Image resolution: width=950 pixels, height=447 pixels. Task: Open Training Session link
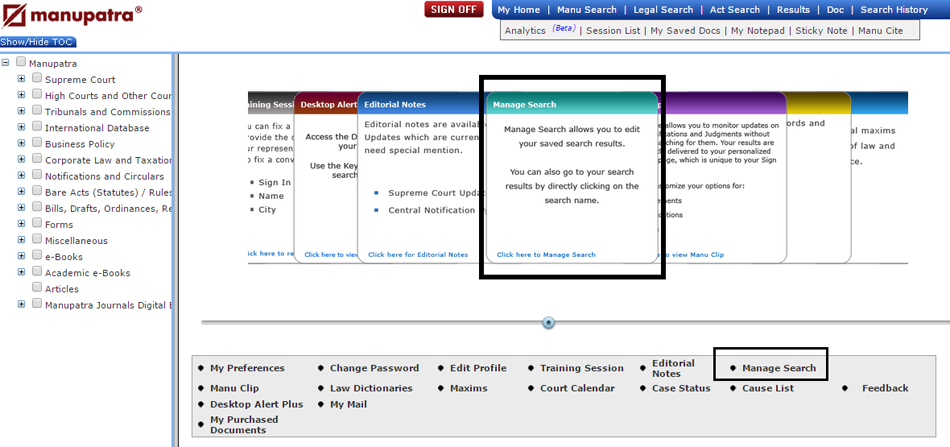582,368
